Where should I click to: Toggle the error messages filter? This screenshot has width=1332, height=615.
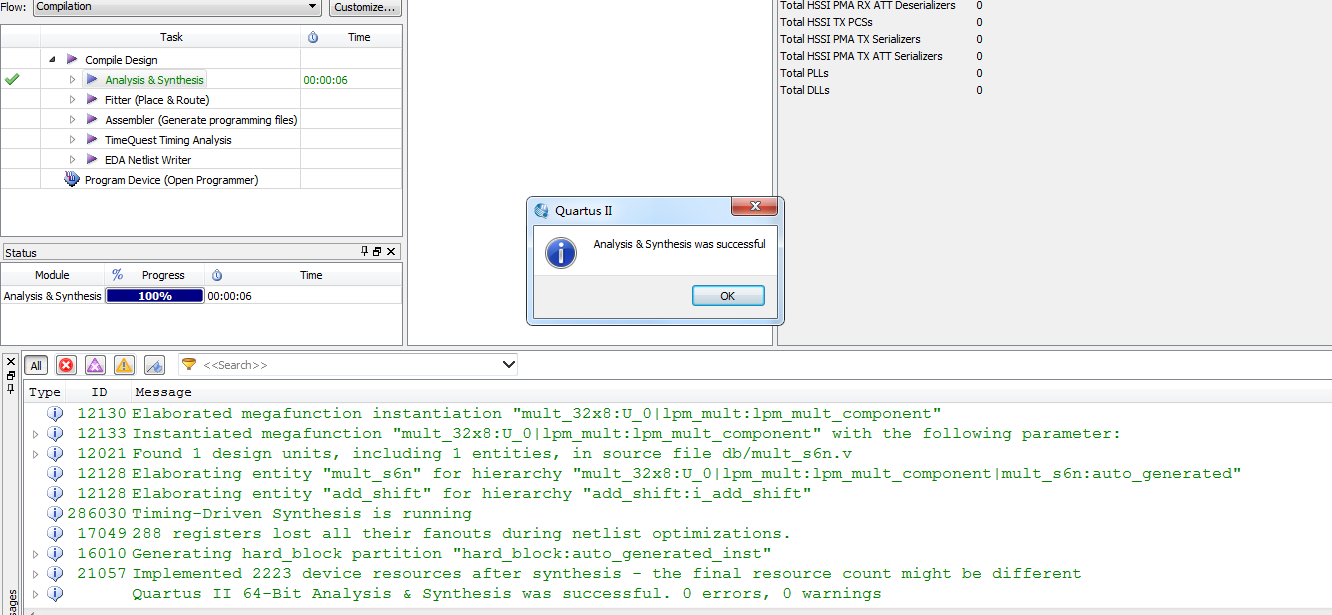coord(66,365)
